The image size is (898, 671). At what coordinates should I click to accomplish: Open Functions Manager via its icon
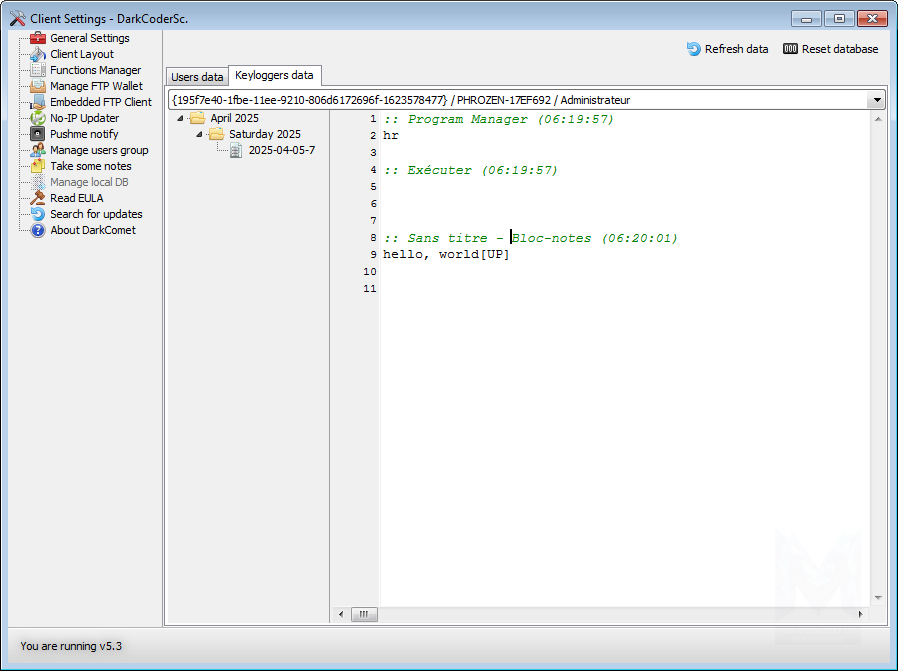pyautogui.click(x=38, y=70)
